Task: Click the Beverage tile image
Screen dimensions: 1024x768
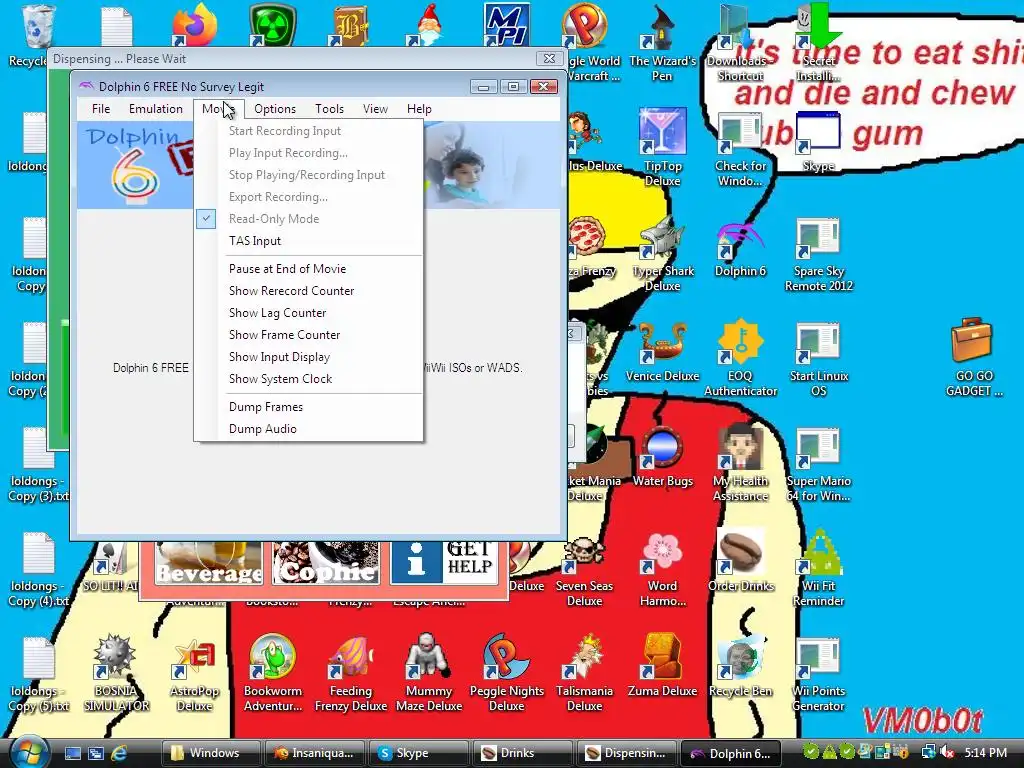Action: (209, 563)
